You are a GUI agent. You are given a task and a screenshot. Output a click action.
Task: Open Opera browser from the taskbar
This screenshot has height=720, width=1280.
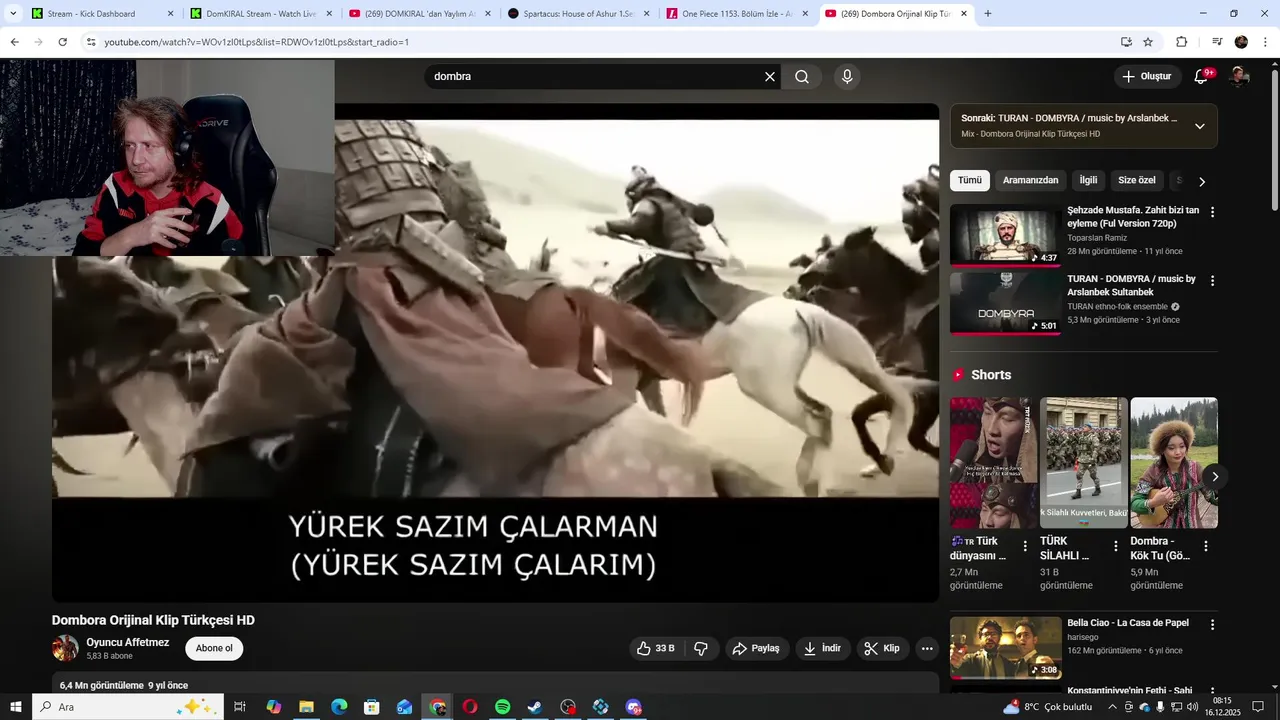point(470,707)
